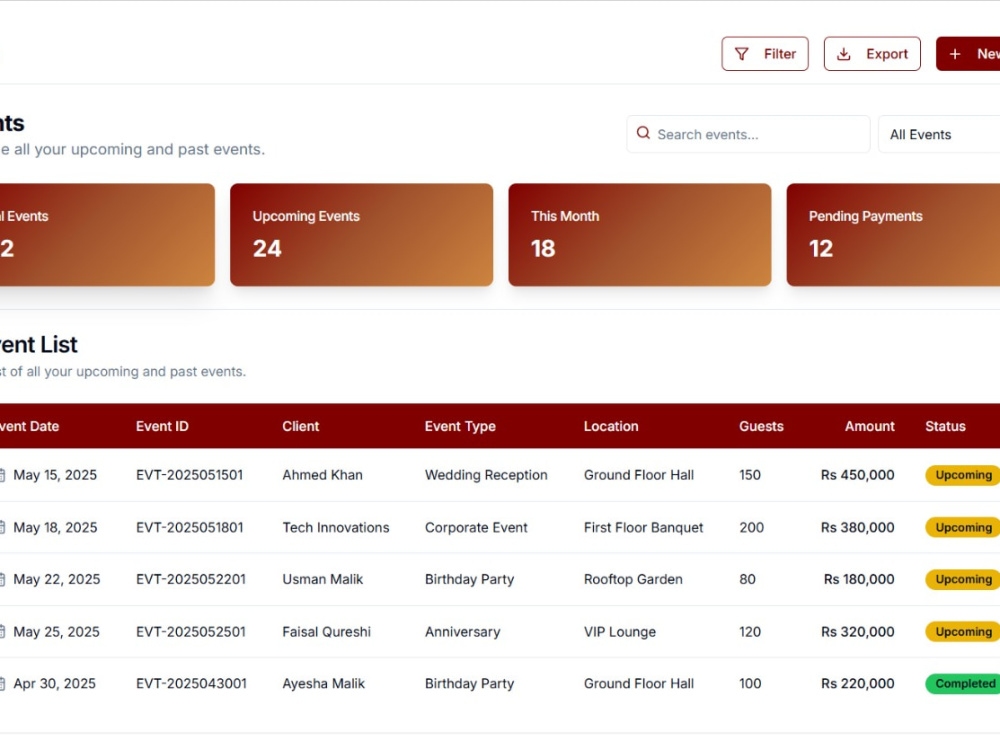Click calendar icon beside Apr 30, 2025

pos(2,684)
